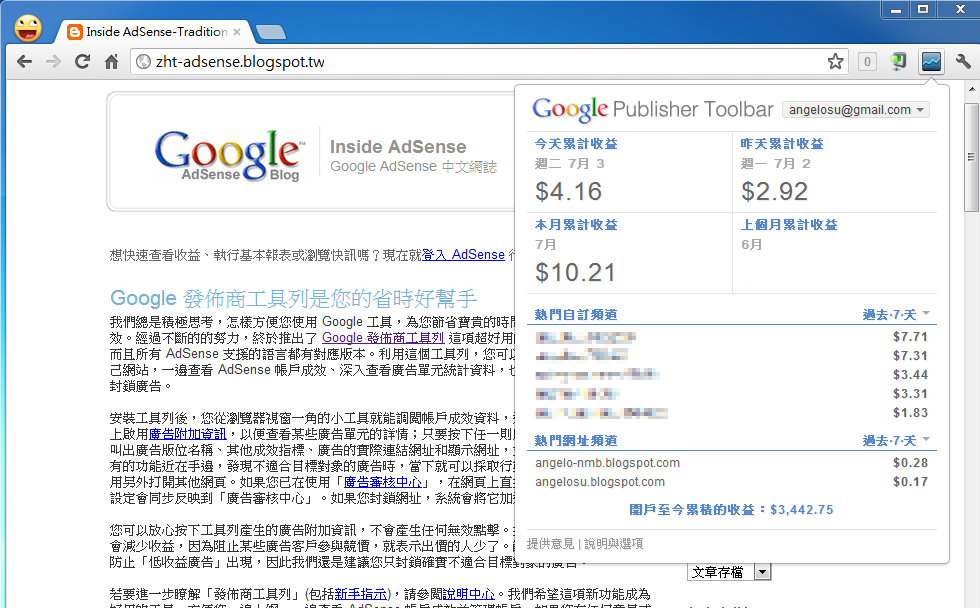Viewport: 980px width, 608px height.
Task: Click the home button
Action: pos(112,61)
